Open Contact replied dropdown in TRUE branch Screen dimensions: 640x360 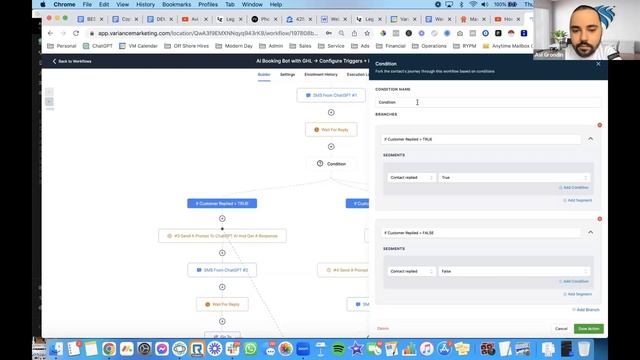pyautogui.click(x=411, y=178)
